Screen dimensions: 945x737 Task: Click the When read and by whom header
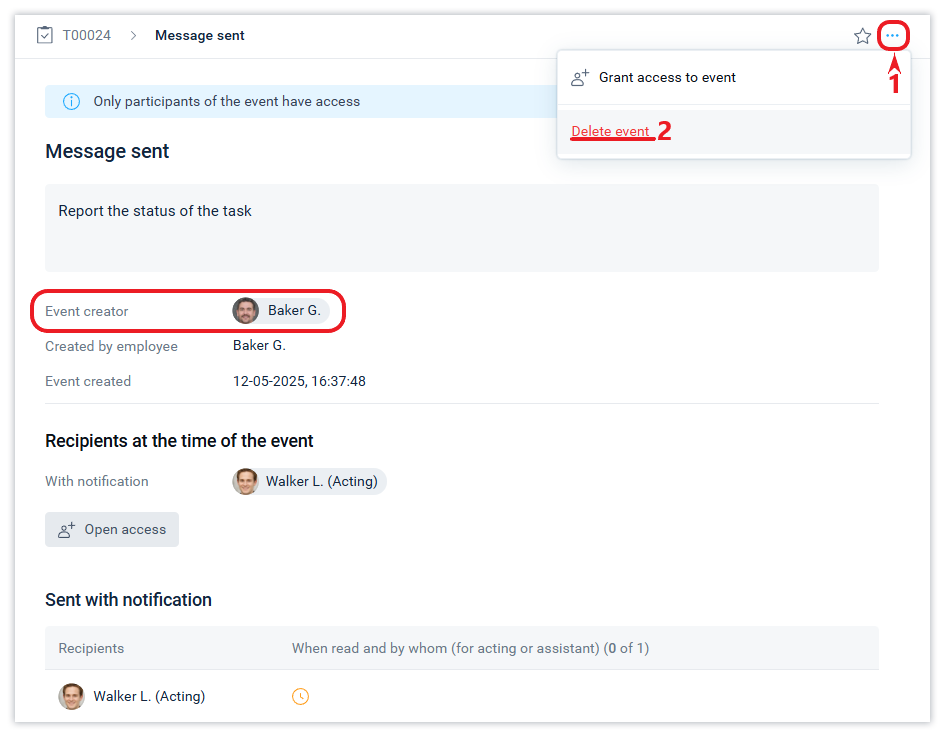coord(470,648)
